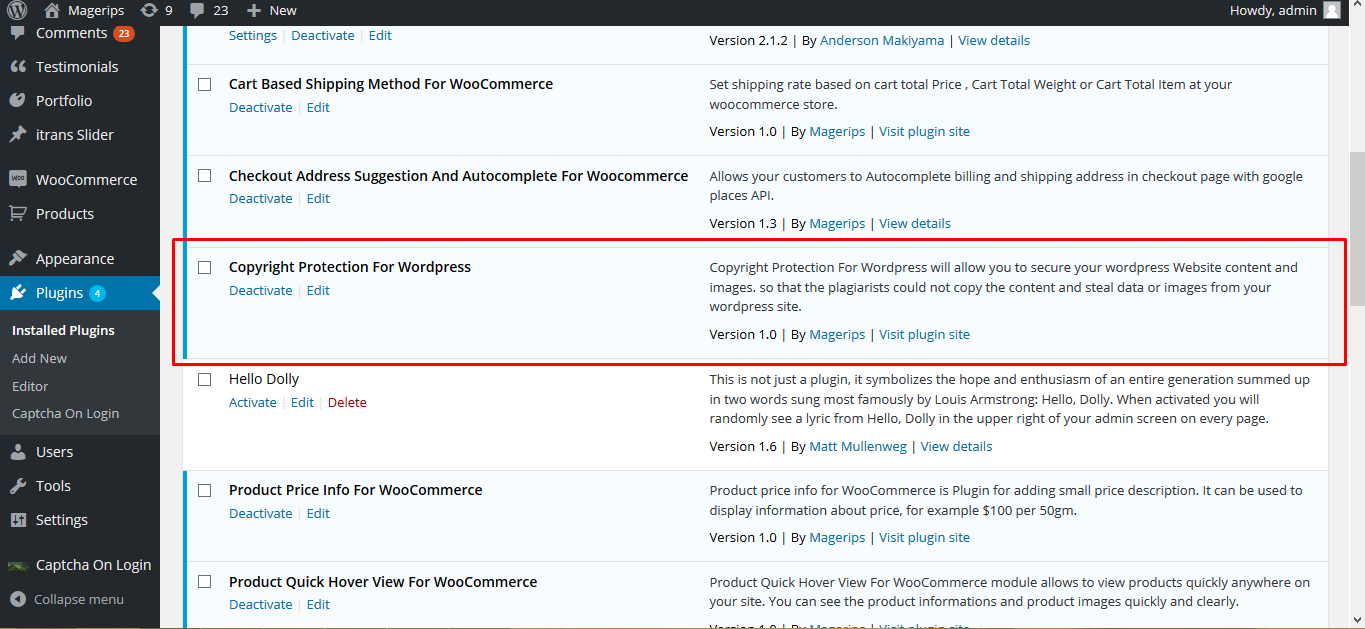View details for Checkout Address Suggestion plugin
This screenshot has height=629, width=1365.
pos(915,223)
